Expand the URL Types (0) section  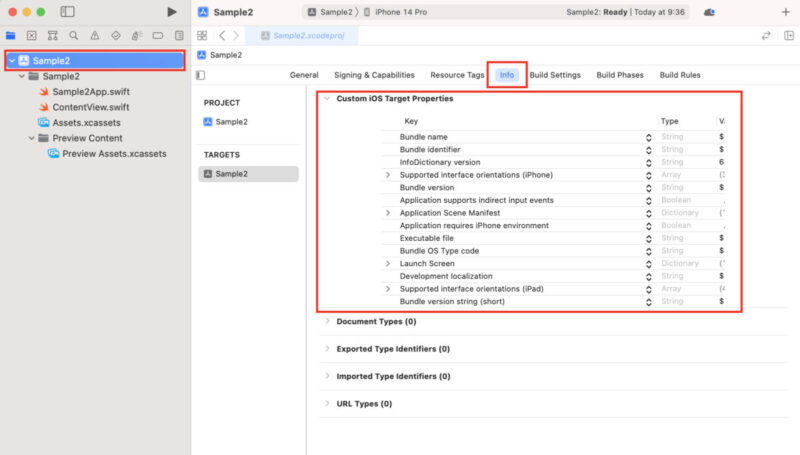[x=327, y=403]
